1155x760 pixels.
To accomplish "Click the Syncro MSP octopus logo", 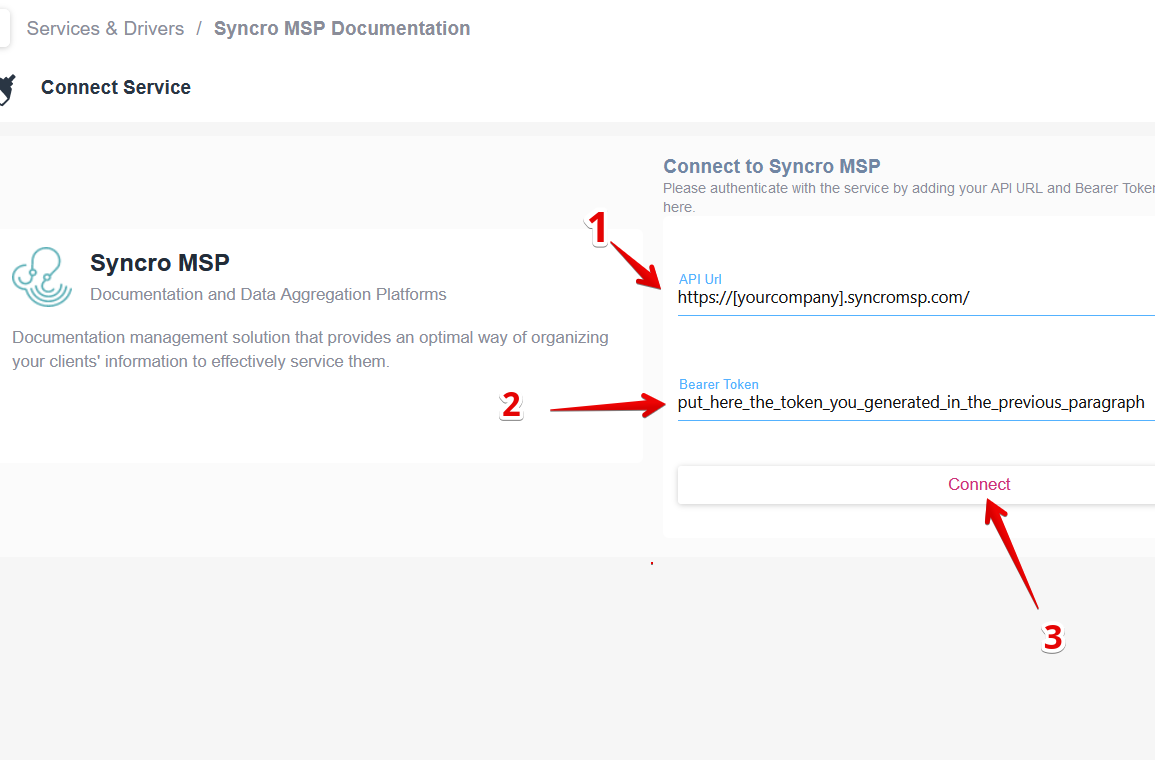I will tap(42, 277).
